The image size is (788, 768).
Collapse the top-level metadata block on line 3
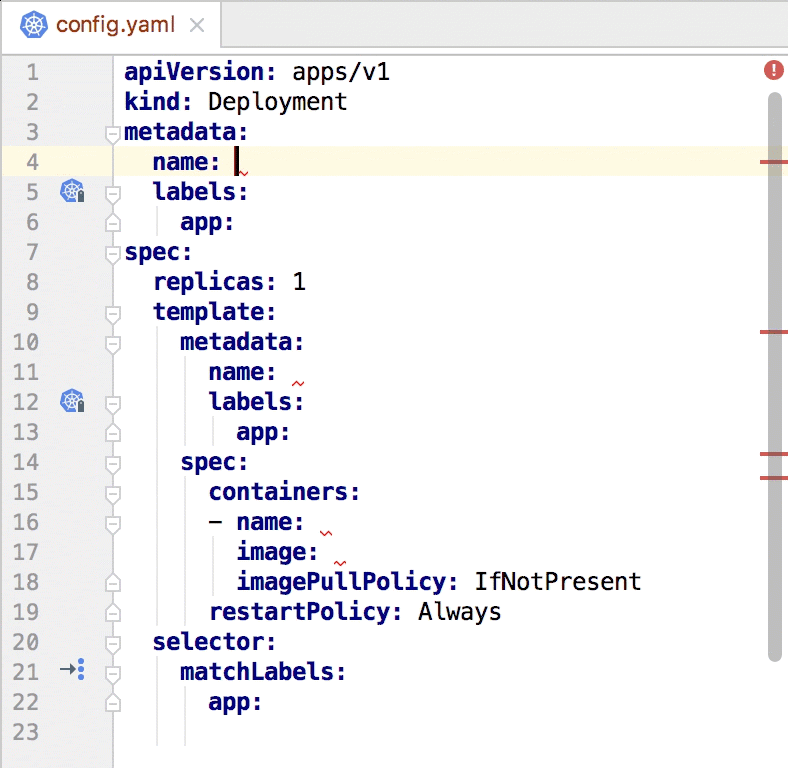tap(112, 132)
